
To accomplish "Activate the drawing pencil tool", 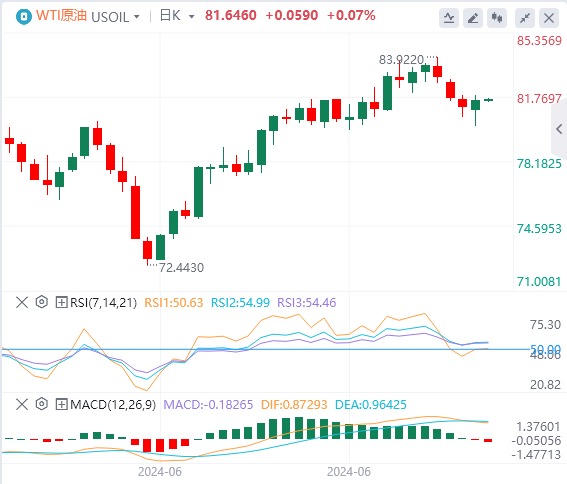I will pyautogui.click(x=473, y=18).
